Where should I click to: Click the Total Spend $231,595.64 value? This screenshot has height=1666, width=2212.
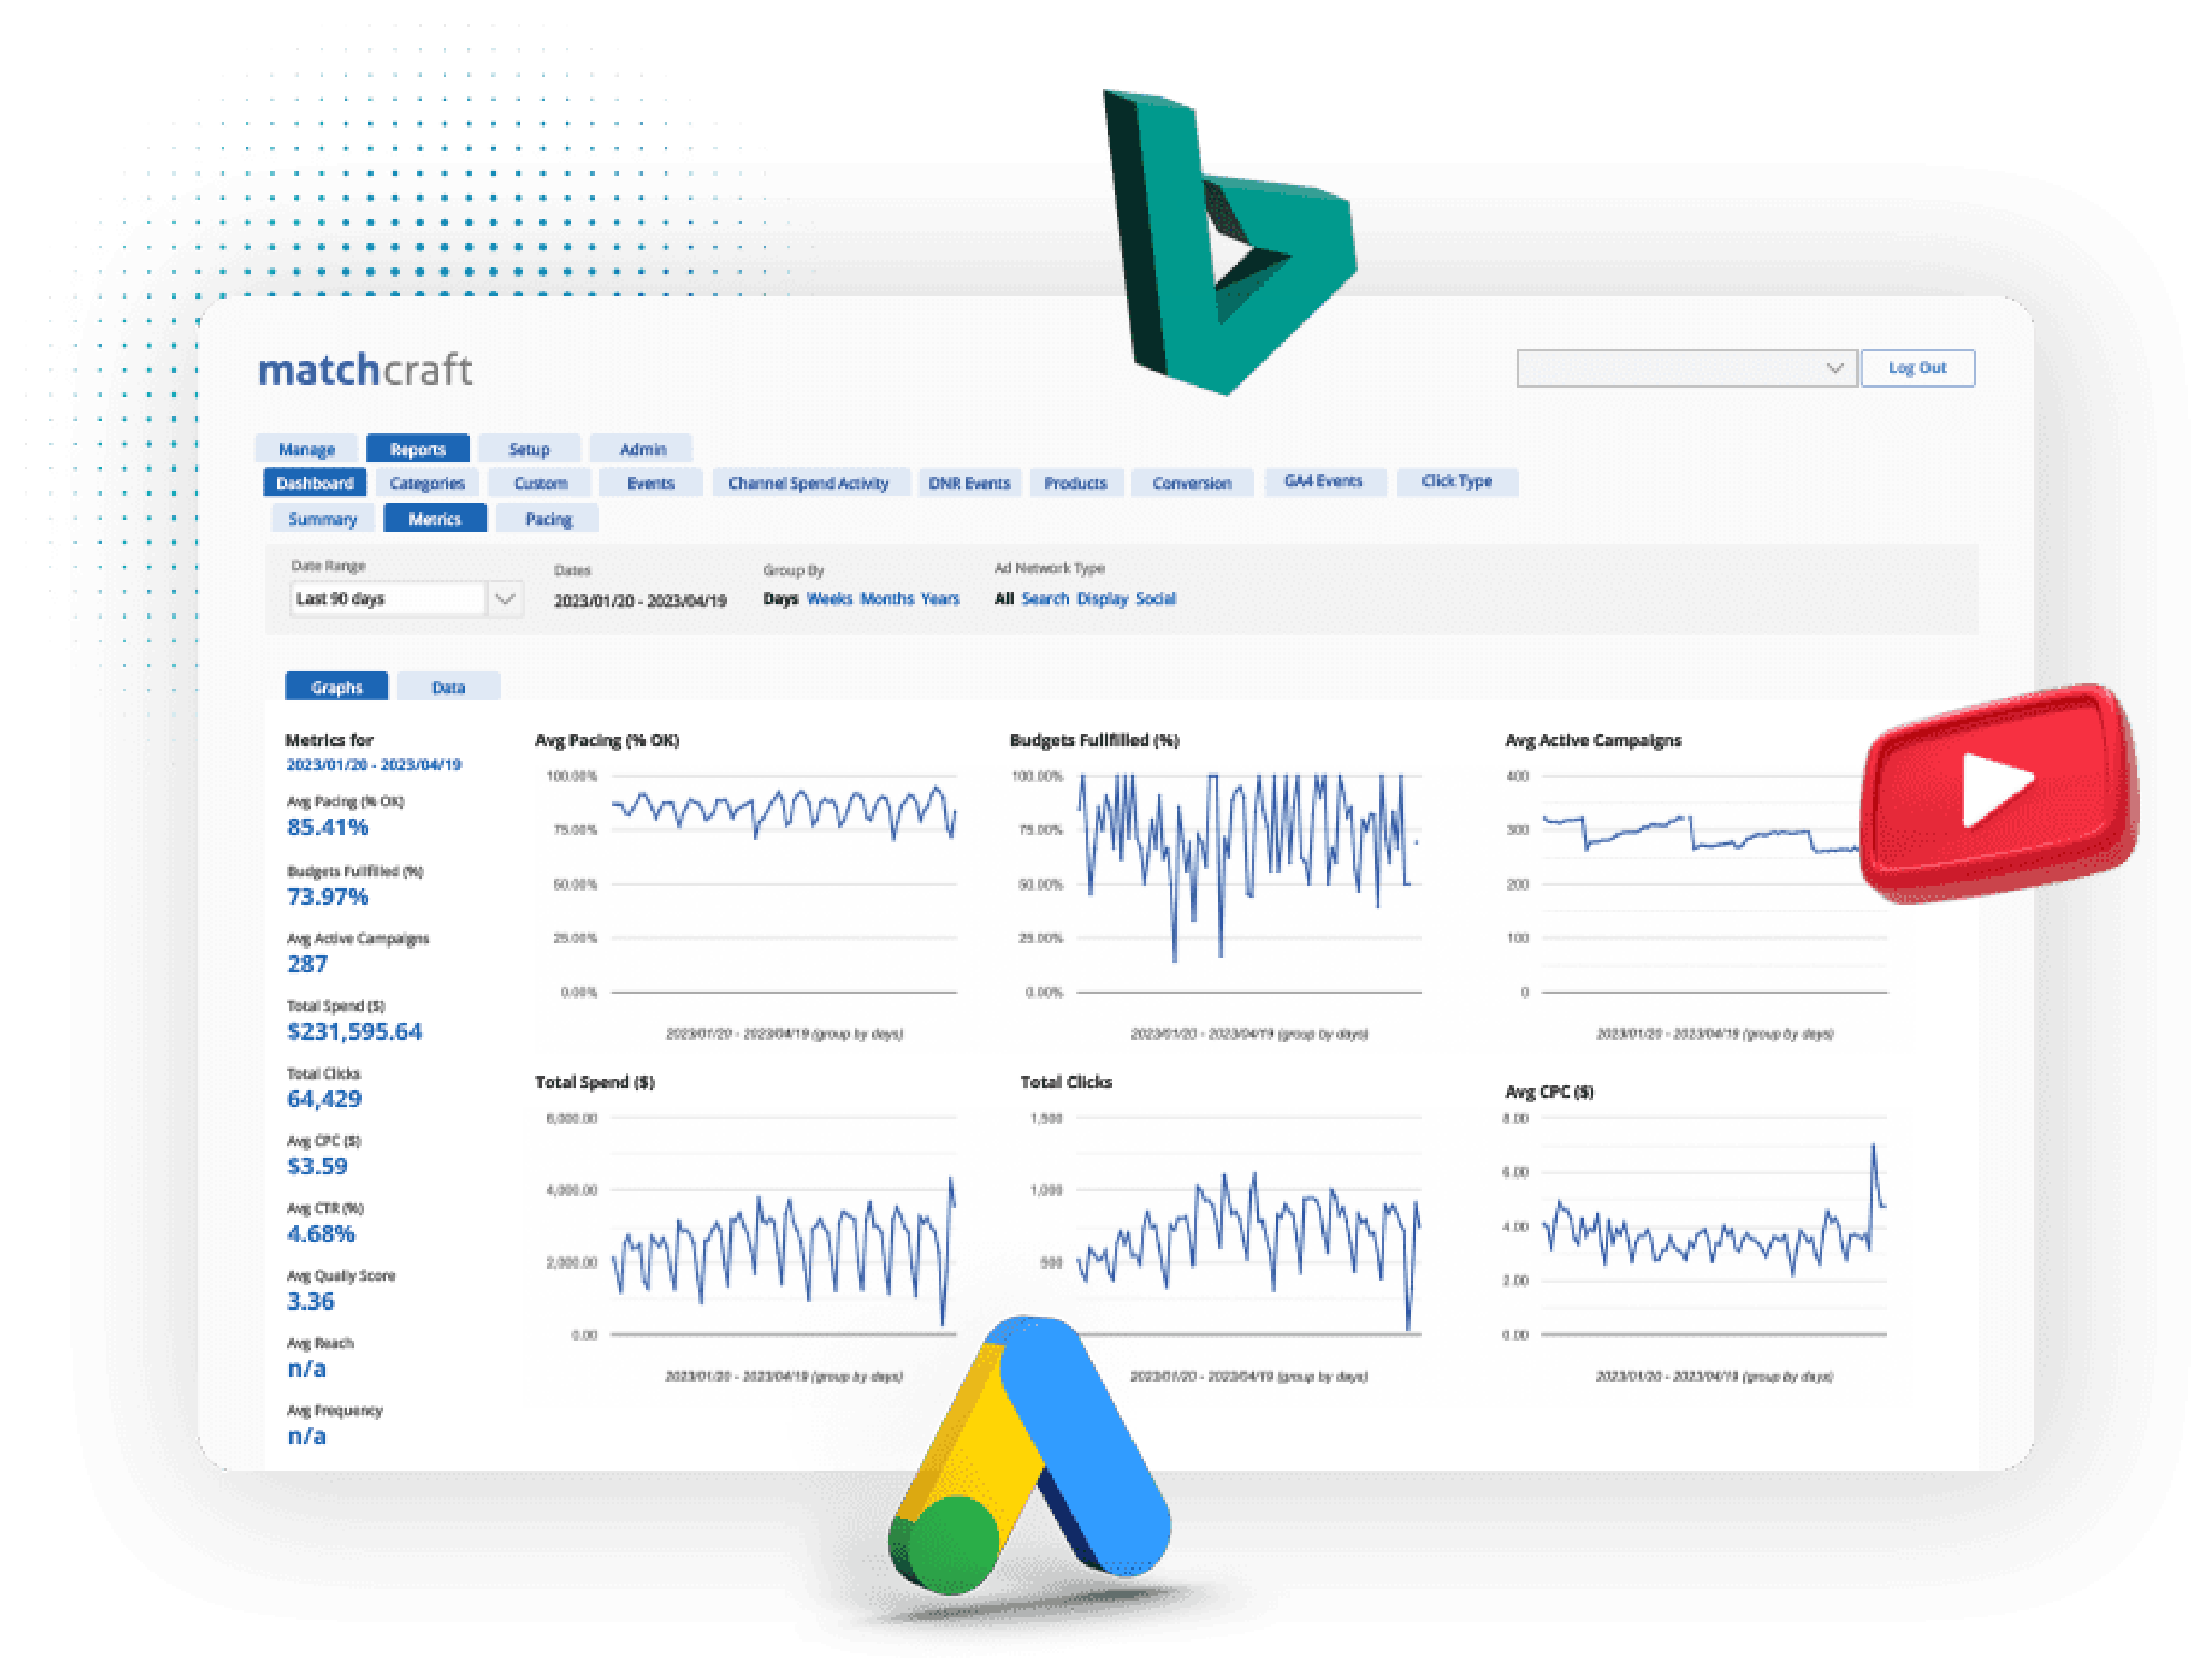(355, 1032)
